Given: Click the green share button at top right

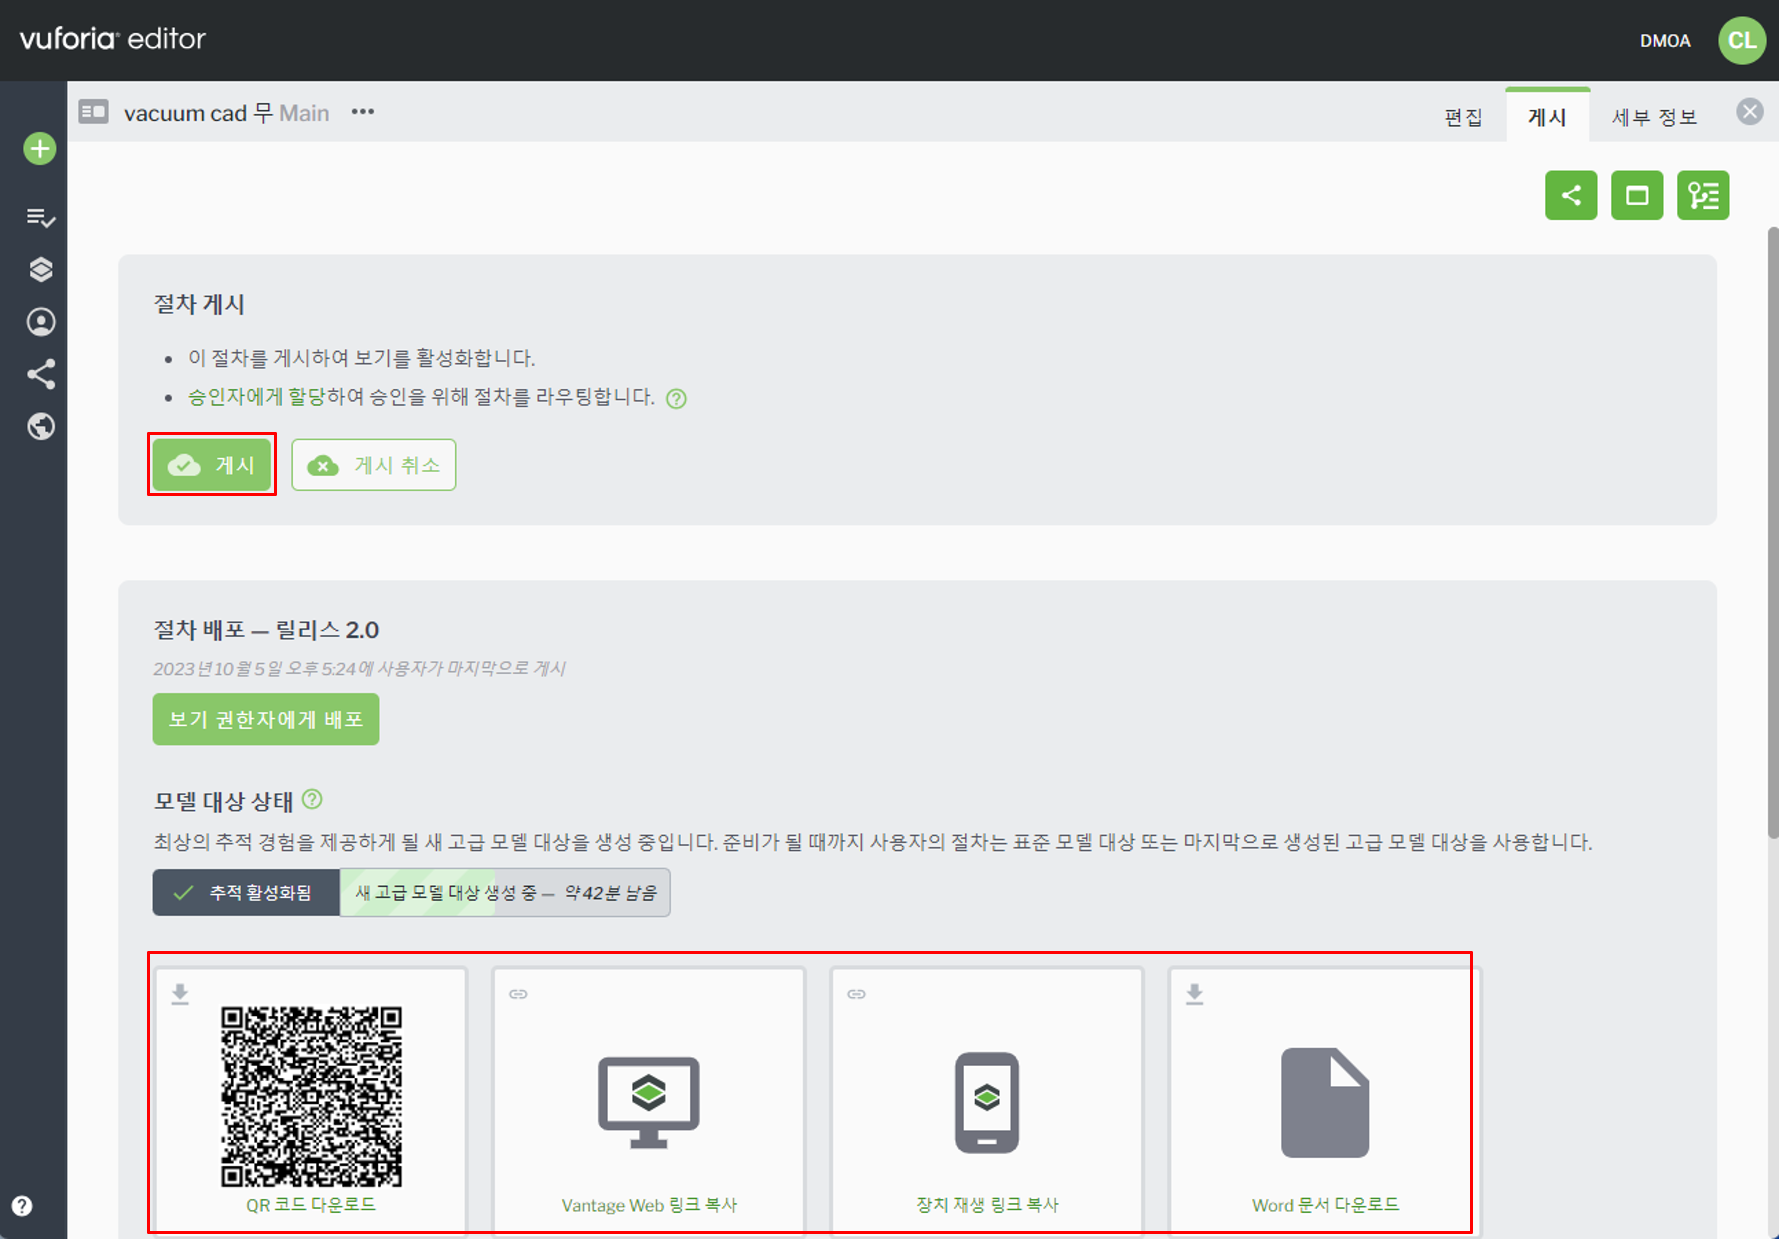Looking at the screenshot, I should click(x=1570, y=195).
